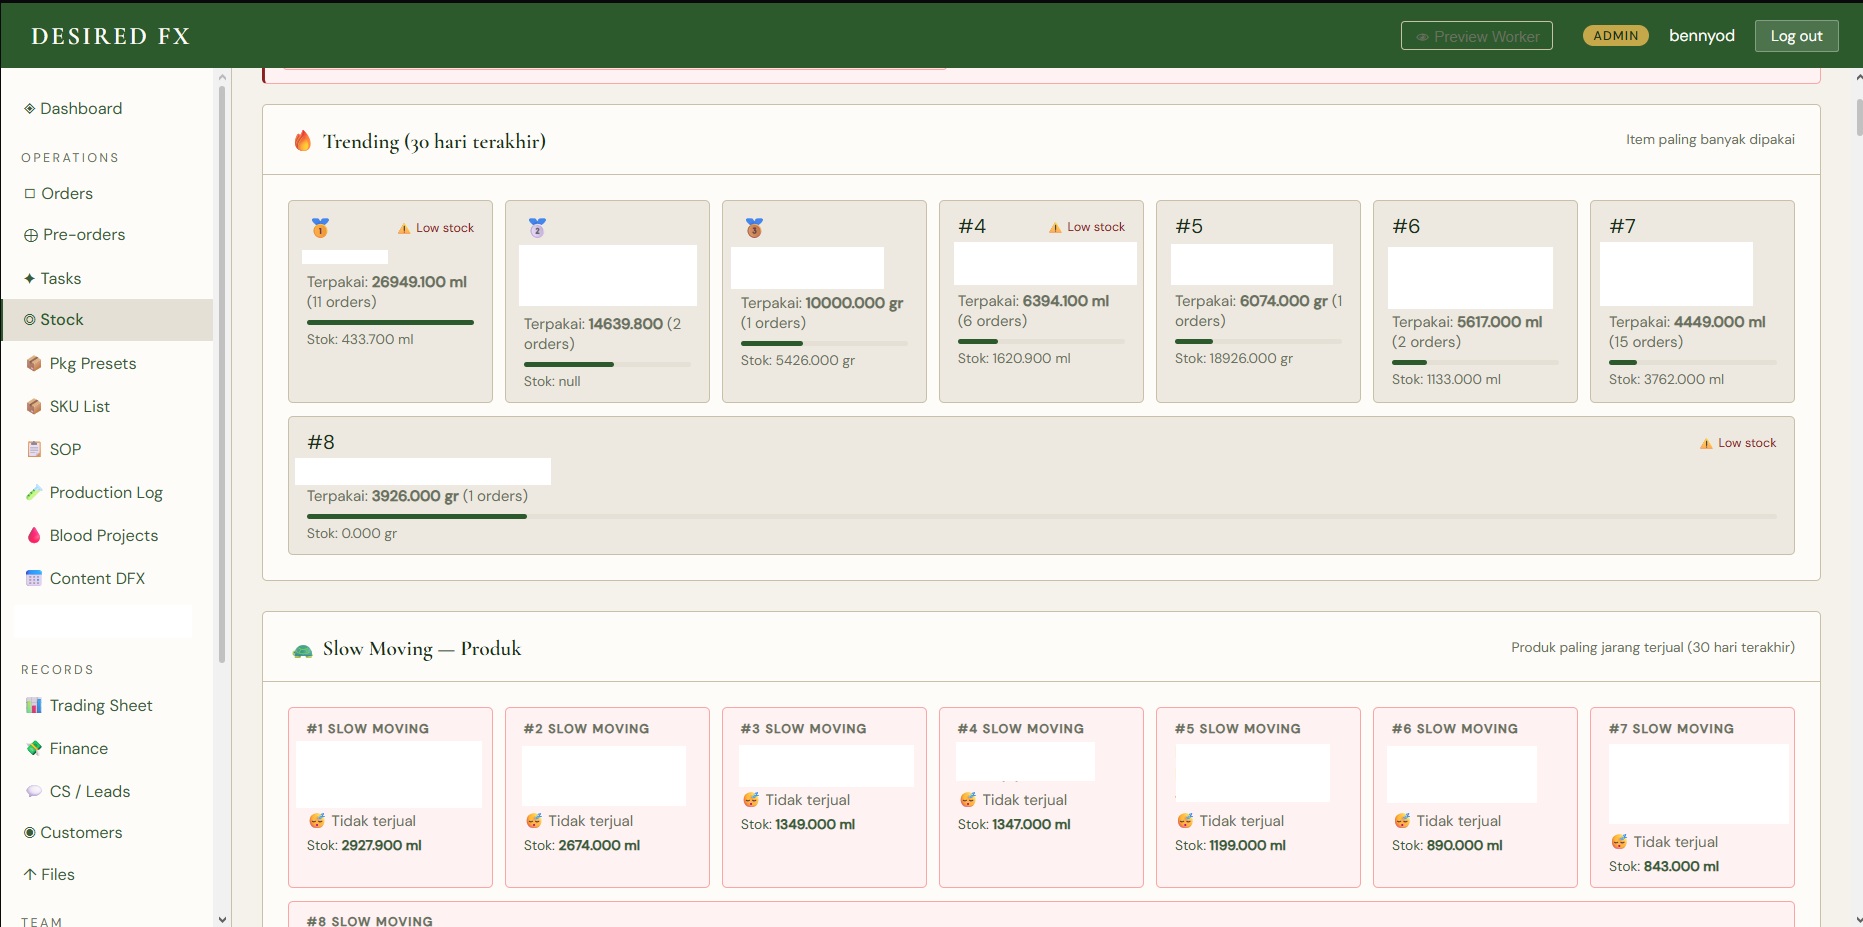The width and height of the screenshot is (1863, 927).
Task: Click usage progress bar on 26949.100 ml card
Action: click(x=390, y=322)
